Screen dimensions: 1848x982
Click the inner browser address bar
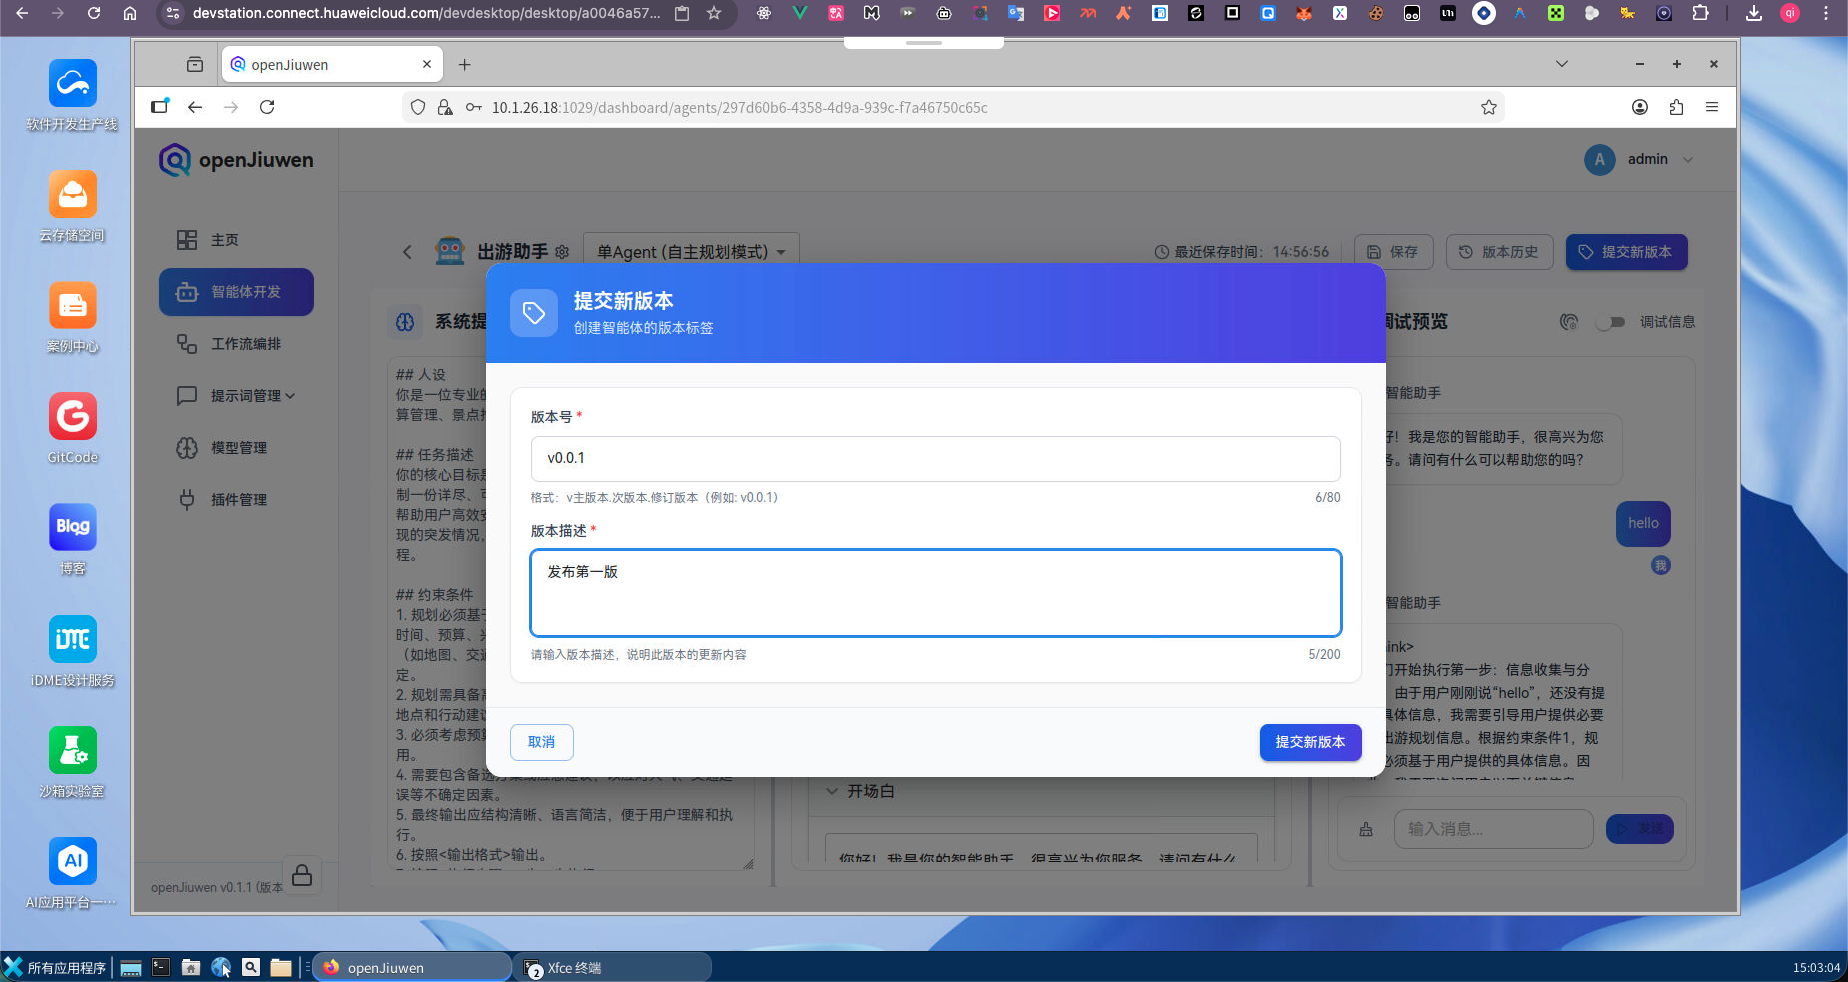coord(955,107)
